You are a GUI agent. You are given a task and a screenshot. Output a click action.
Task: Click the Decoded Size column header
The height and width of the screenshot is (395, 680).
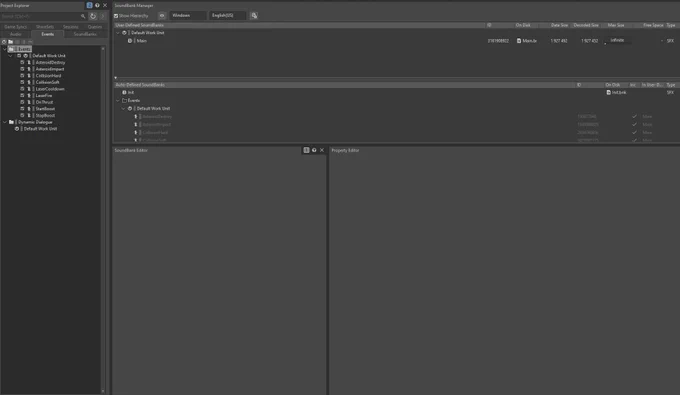586,25
